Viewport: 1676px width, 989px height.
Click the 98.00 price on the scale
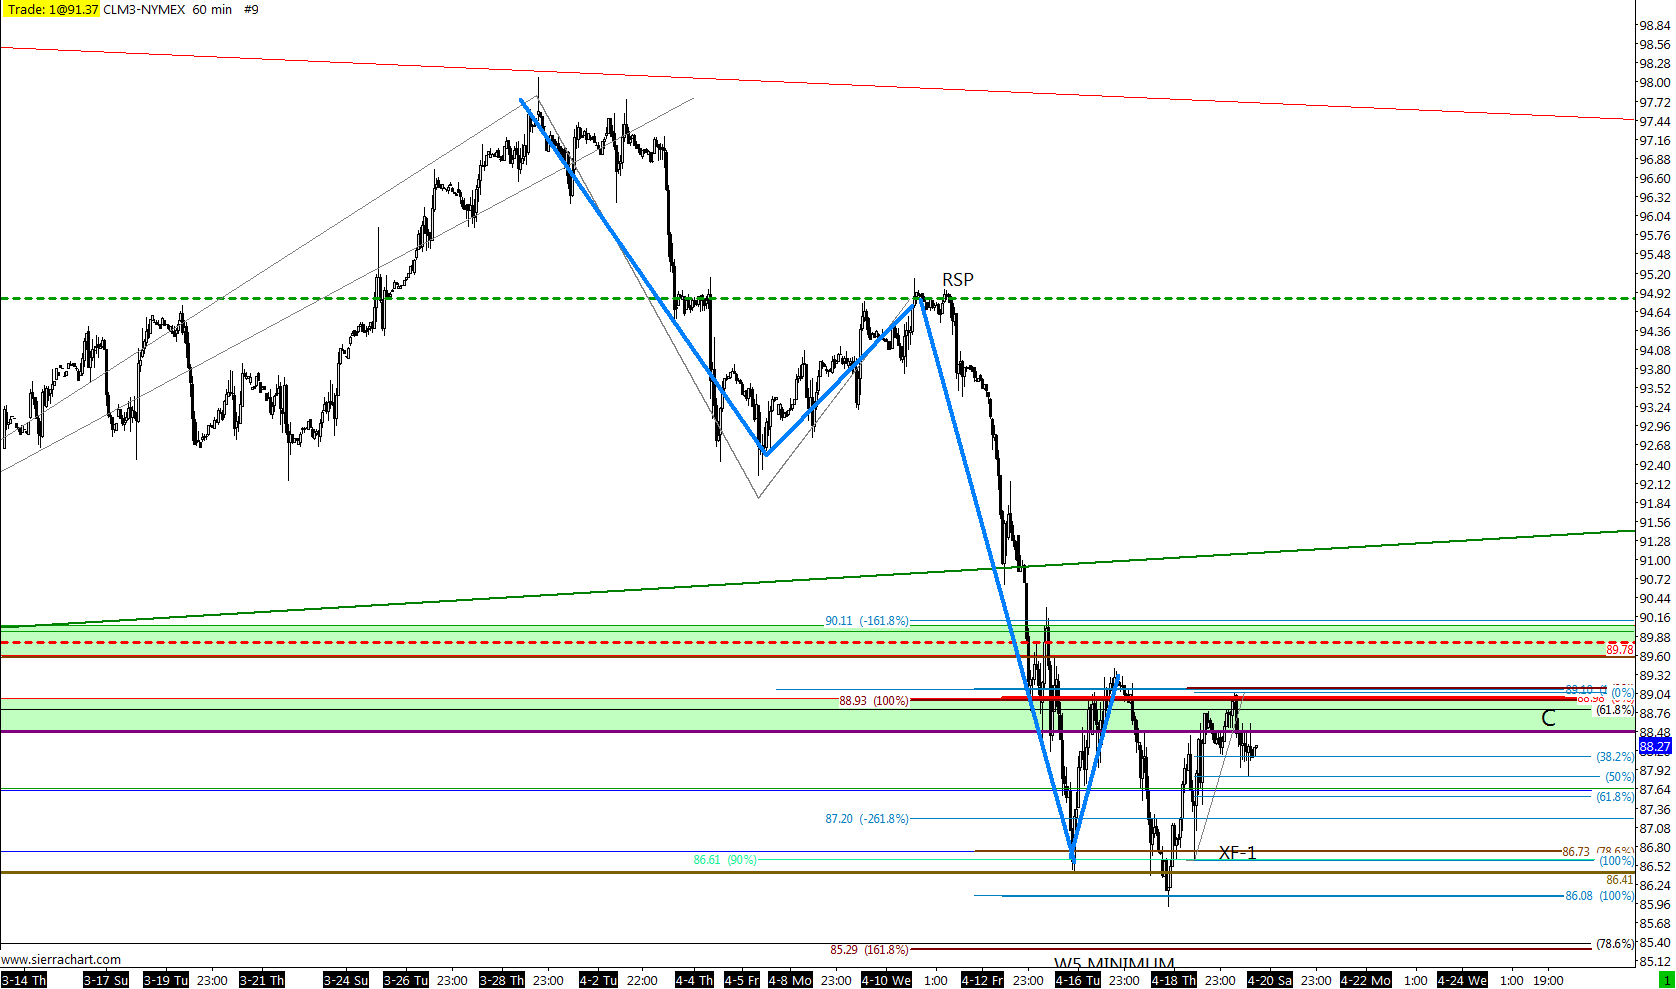click(1655, 83)
